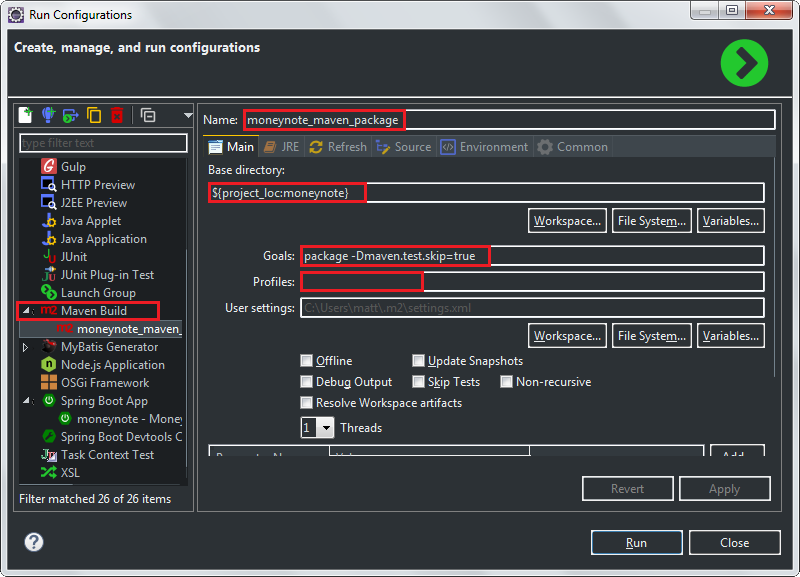This screenshot has height=577, width=800.
Task: Toggle the Skip Tests checkbox
Action: click(418, 382)
